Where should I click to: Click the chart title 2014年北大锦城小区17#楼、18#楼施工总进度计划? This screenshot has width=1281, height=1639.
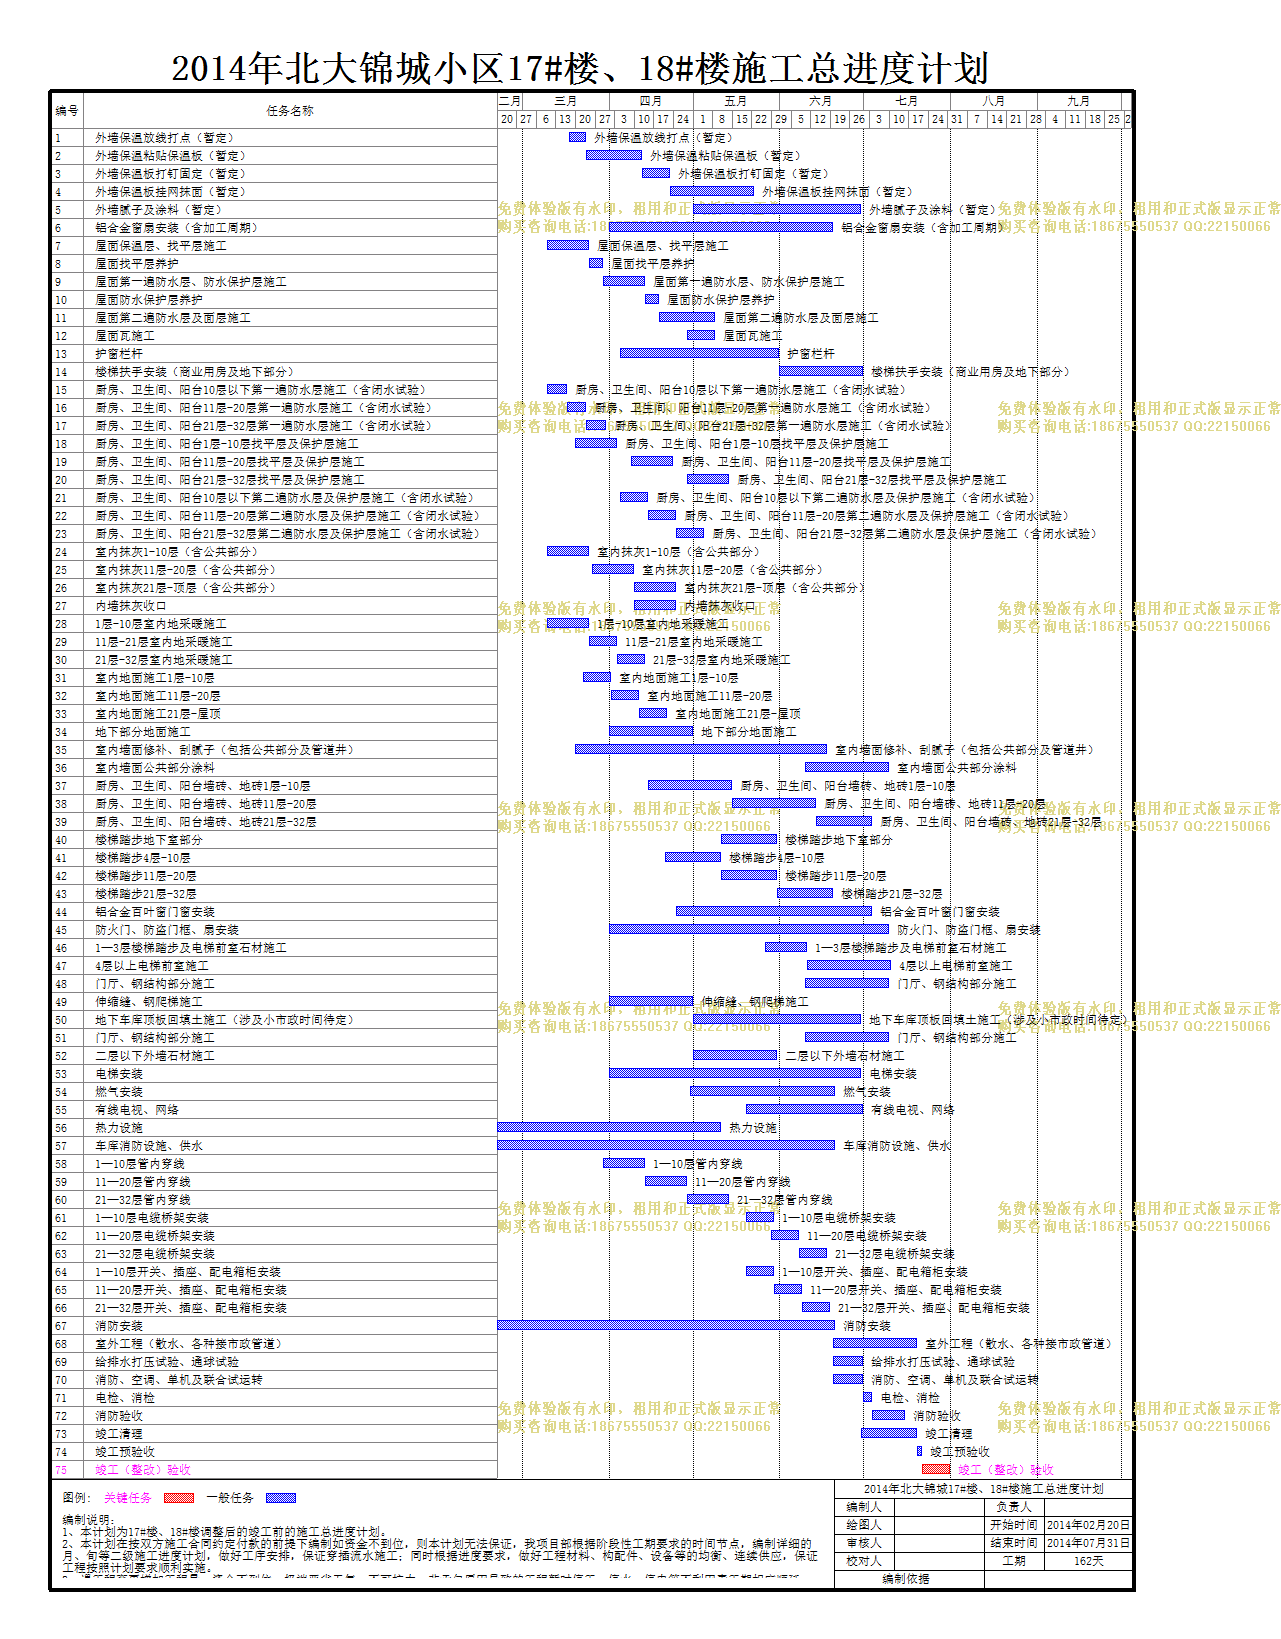coord(580,68)
